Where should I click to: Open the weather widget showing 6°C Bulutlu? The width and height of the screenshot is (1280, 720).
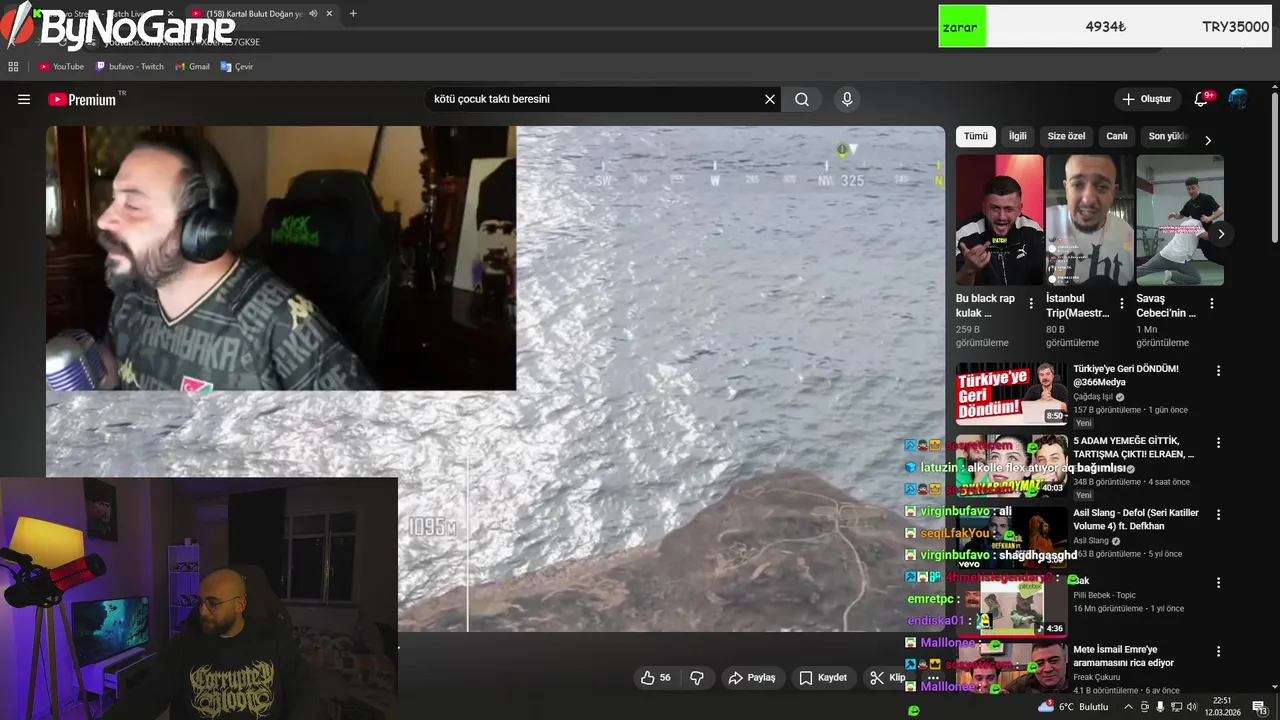coord(1073,707)
